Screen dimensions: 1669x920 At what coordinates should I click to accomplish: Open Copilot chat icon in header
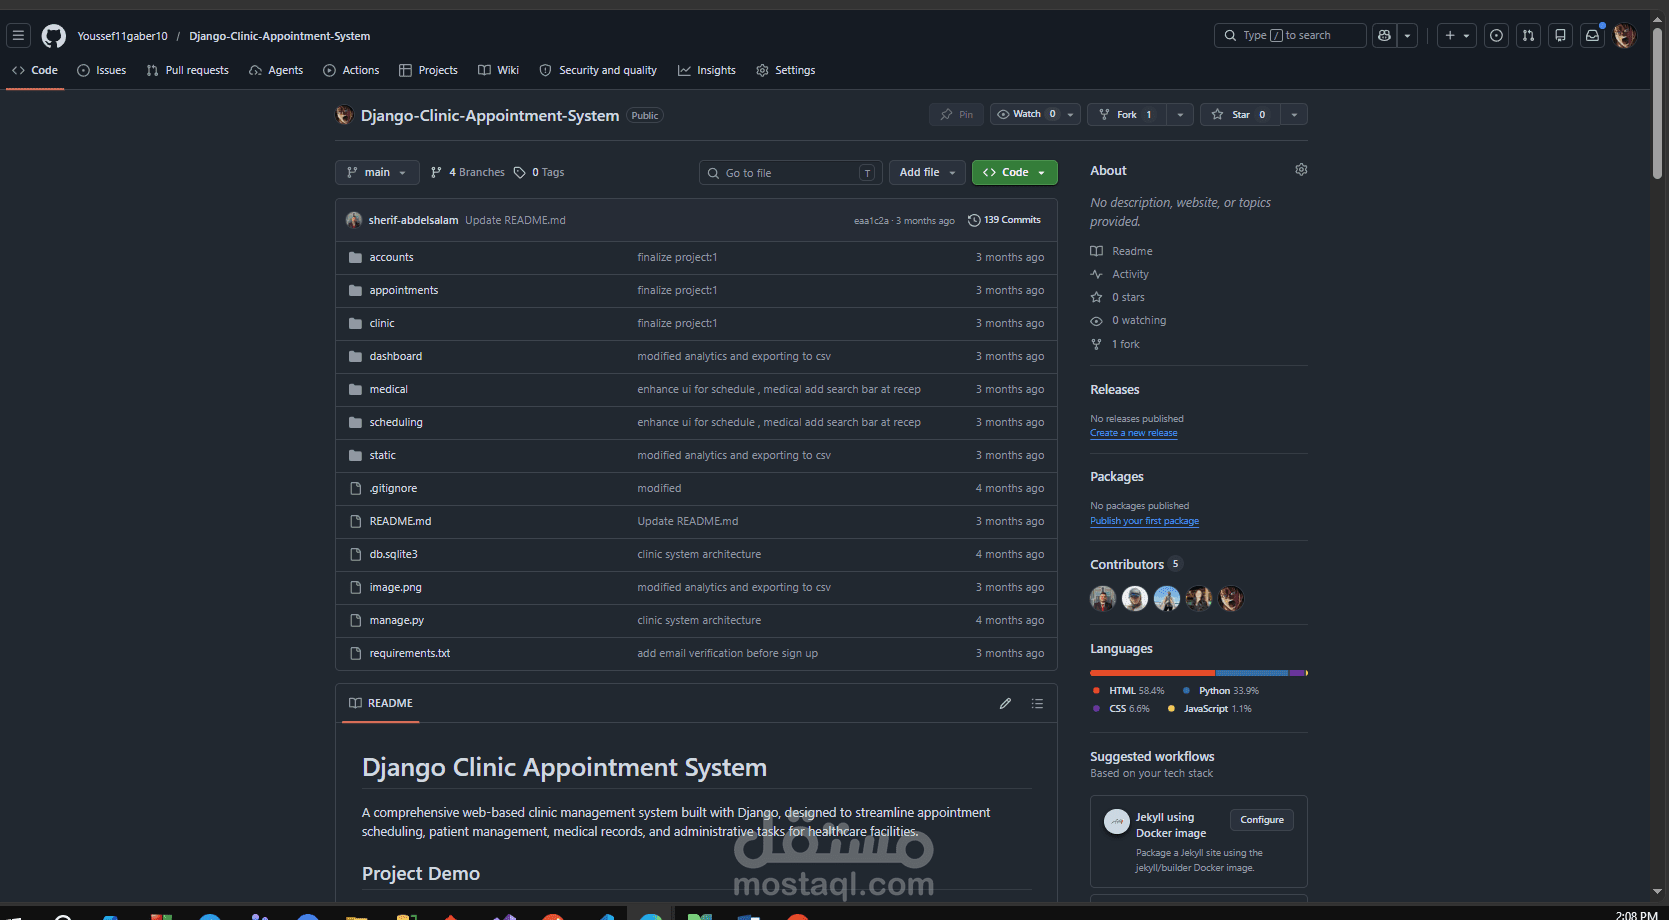(x=1384, y=36)
